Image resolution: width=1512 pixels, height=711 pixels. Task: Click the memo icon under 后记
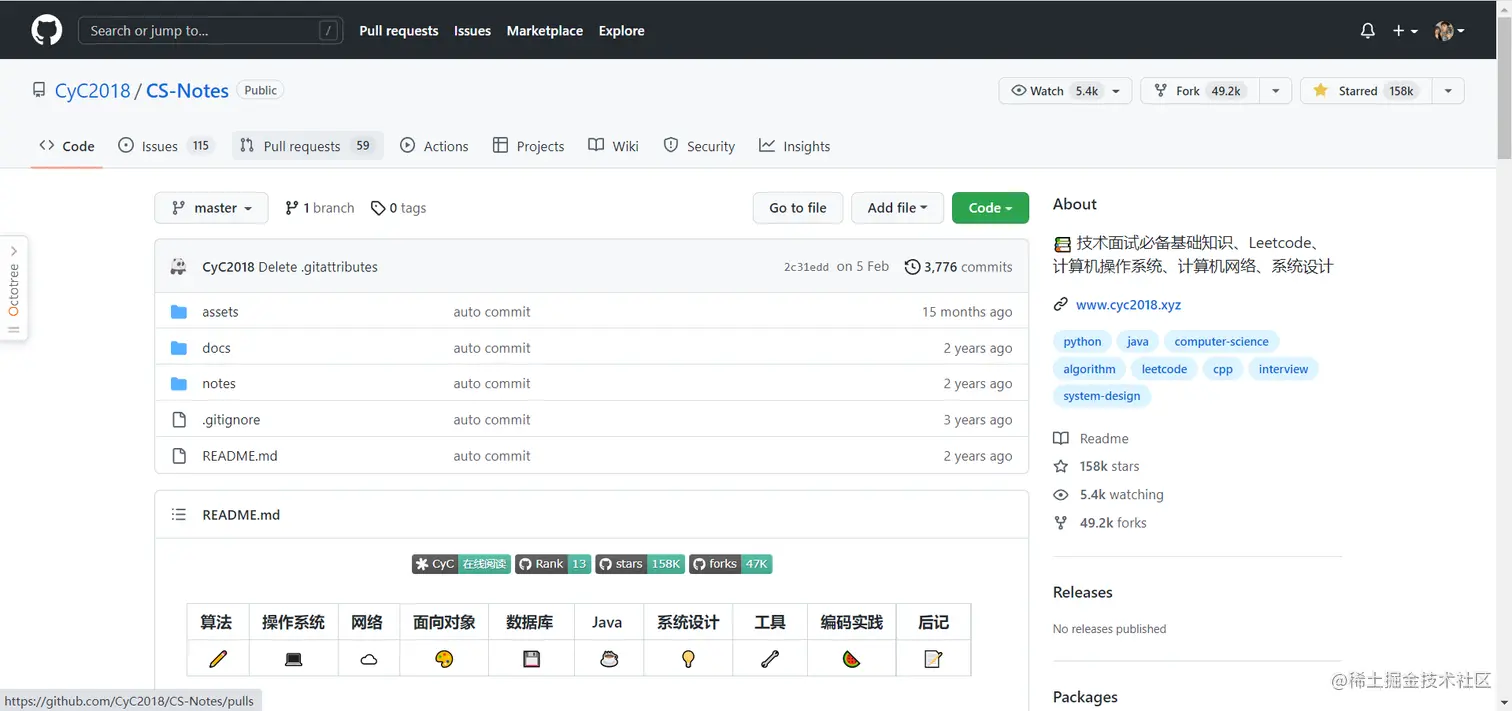[x=933, y=659]
